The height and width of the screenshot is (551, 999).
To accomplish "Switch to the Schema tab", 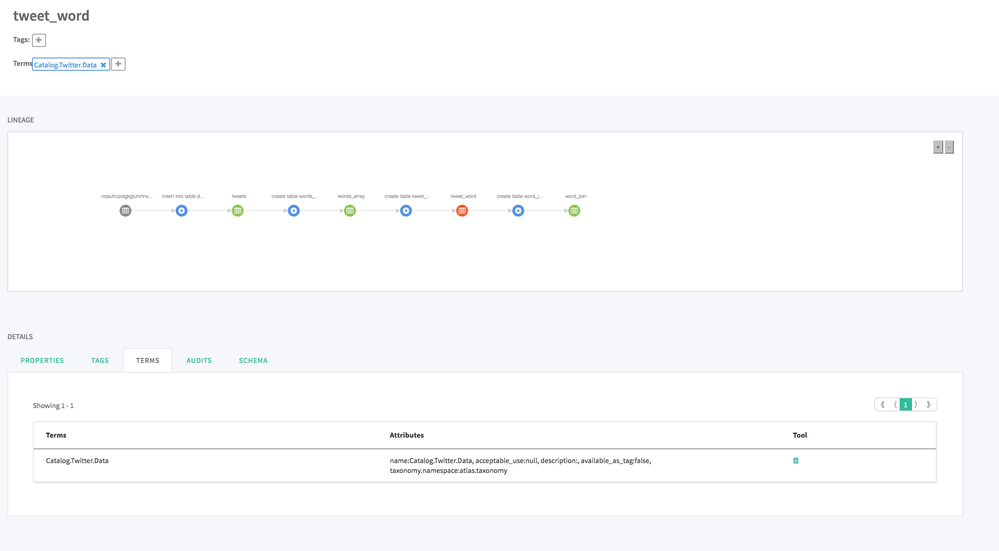I will [253, 361].
